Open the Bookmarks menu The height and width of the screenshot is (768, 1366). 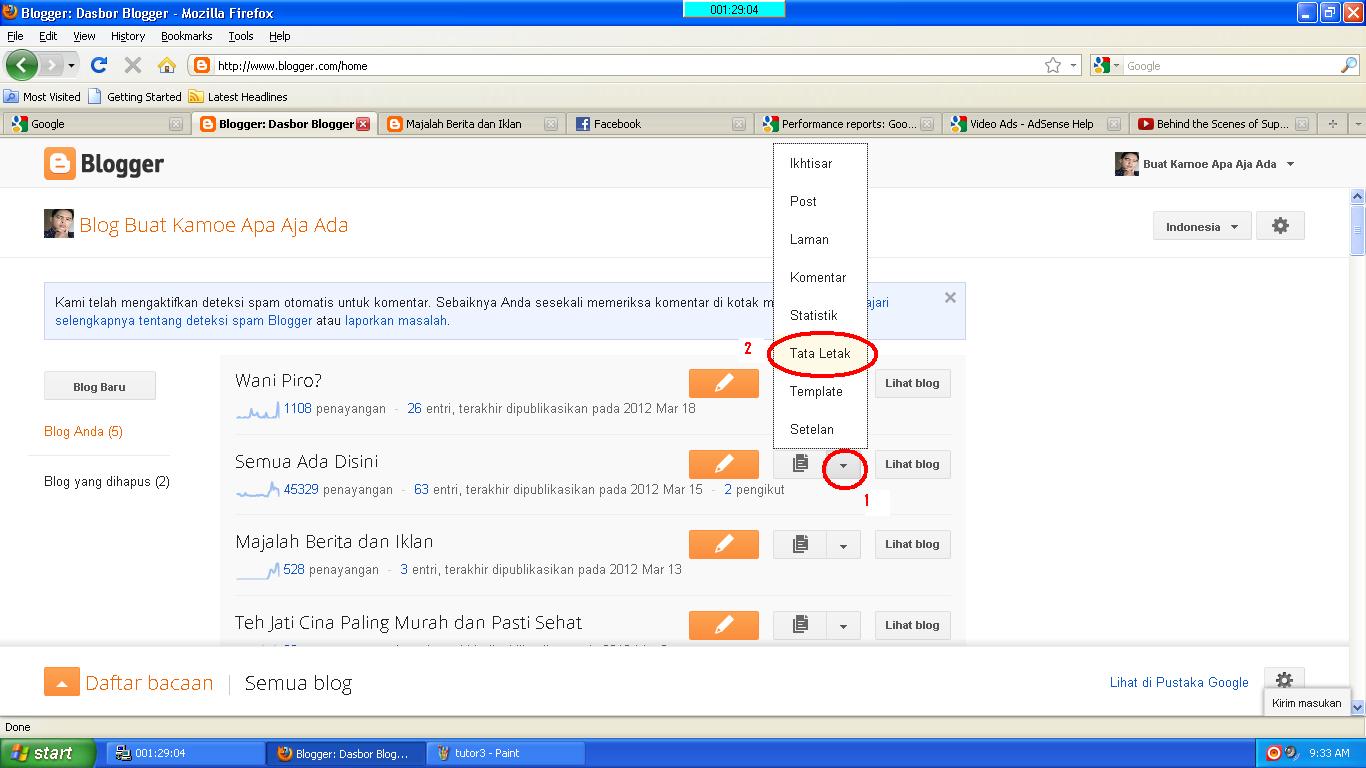pyautogui.click(x=186, y=36)
